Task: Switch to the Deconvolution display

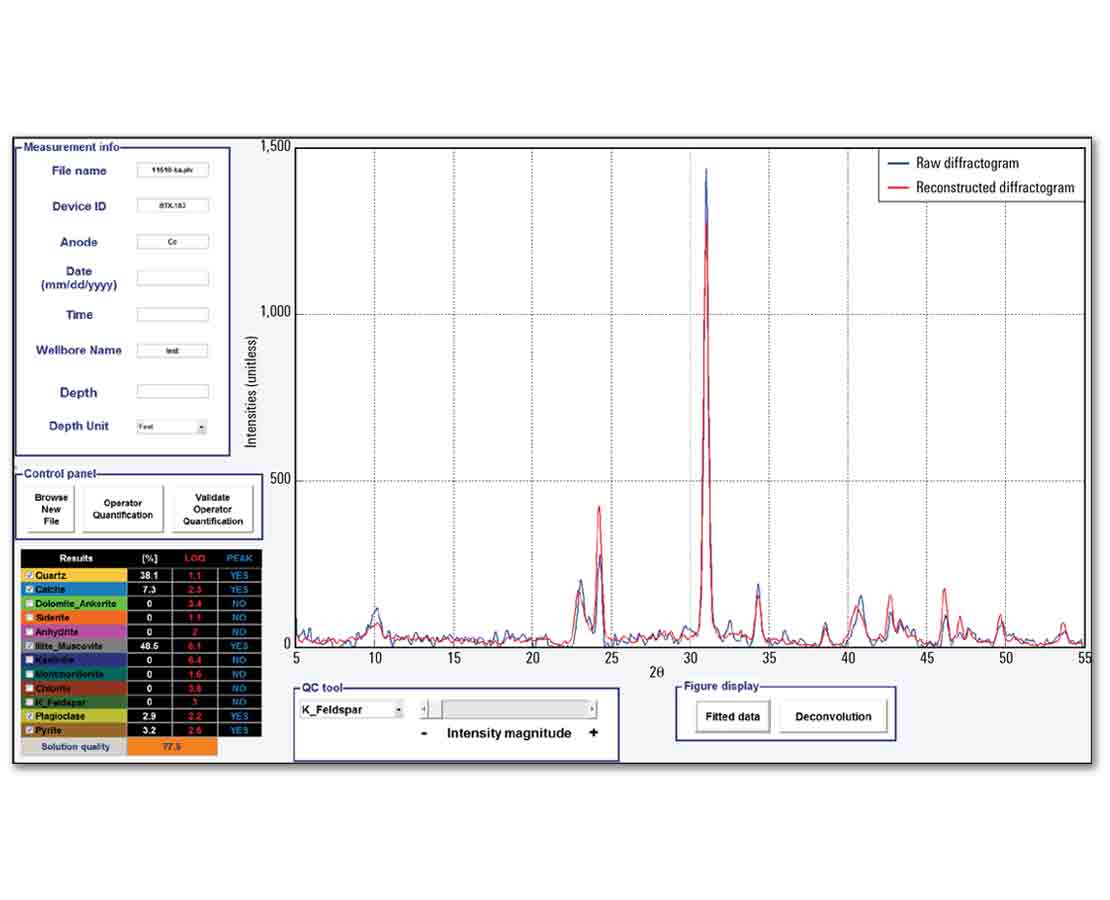Action: 833,716
